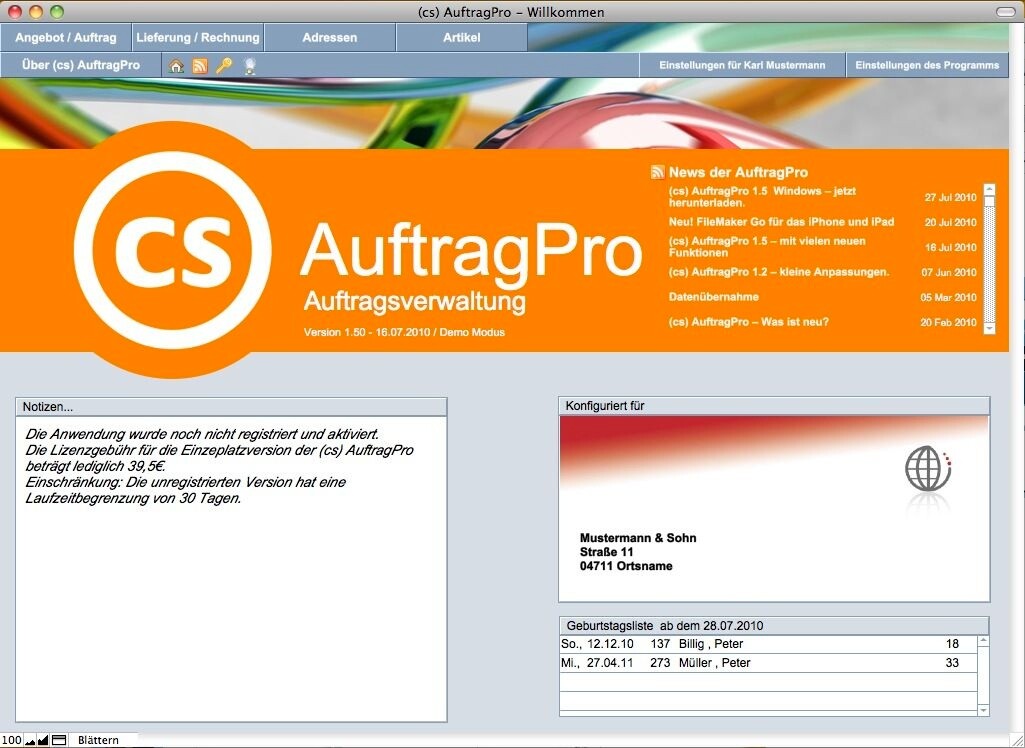Switch to the Artikel tab

462,37
